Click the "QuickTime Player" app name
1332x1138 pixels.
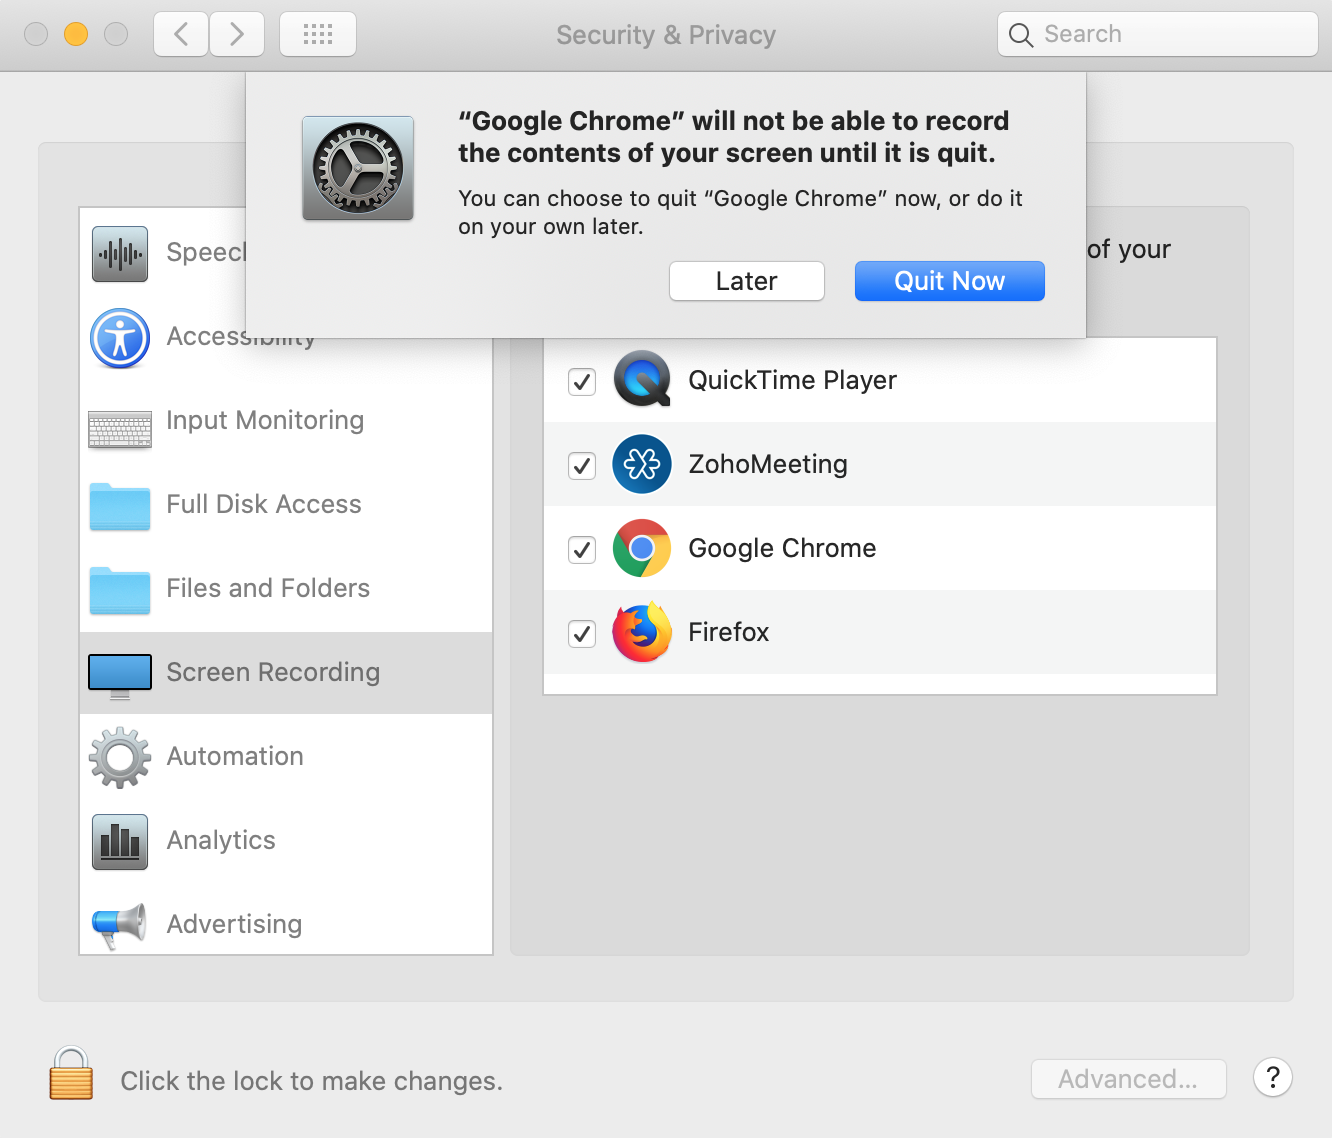pyautogui.click(x=792, y=380)
